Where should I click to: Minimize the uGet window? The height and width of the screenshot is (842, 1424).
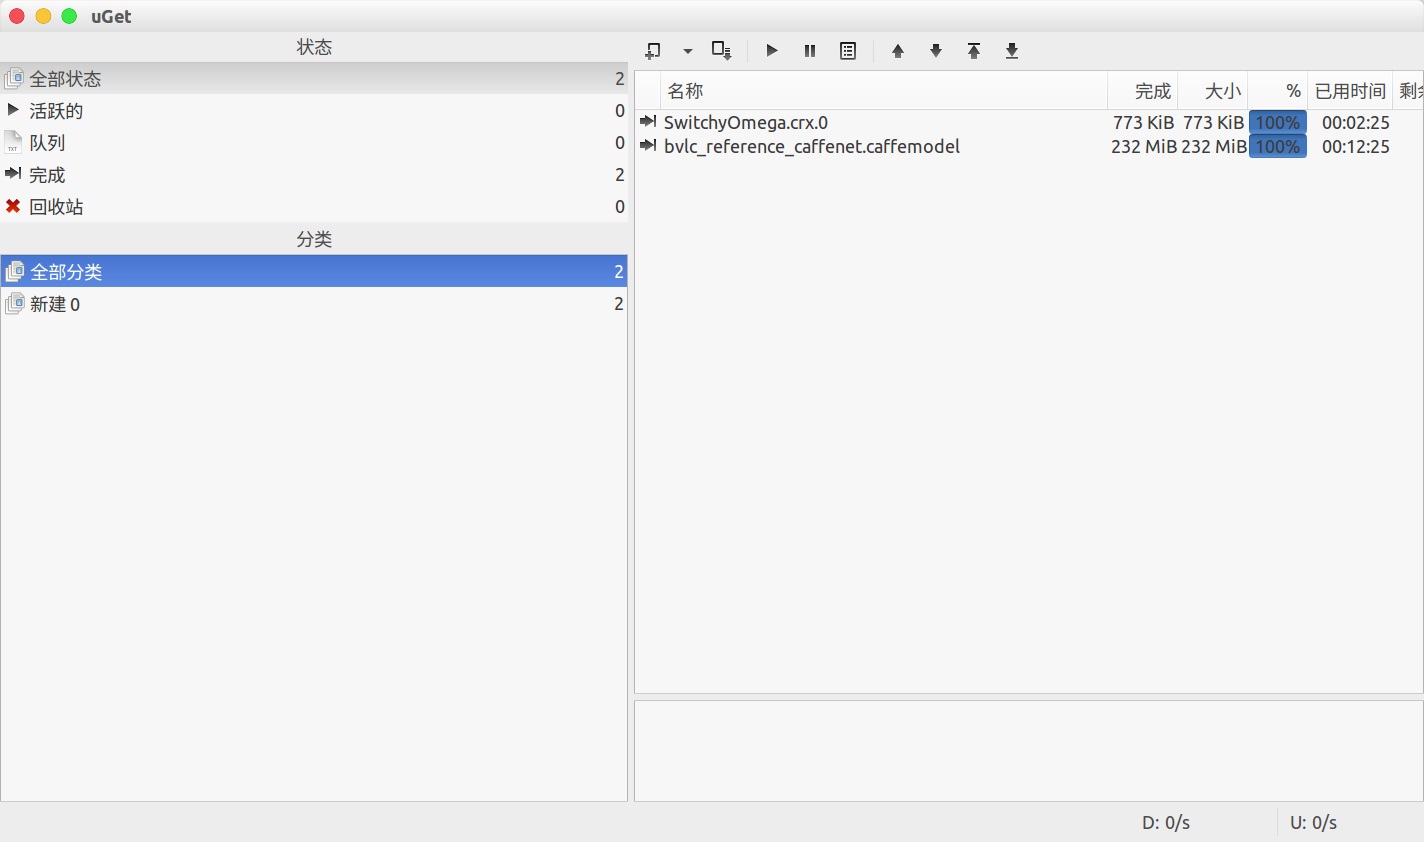pos(43,16)
